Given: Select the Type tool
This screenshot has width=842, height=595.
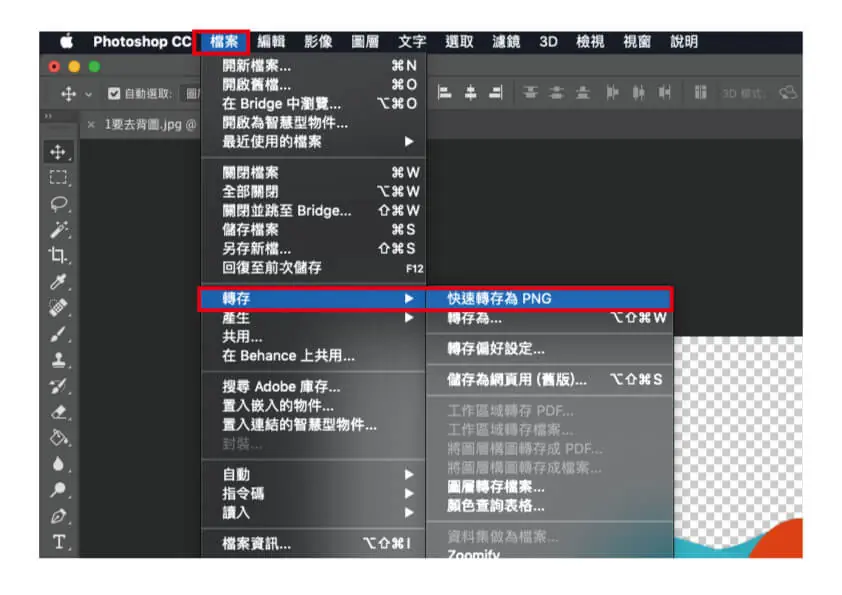Looking at the screenshot, I should 58,542.
